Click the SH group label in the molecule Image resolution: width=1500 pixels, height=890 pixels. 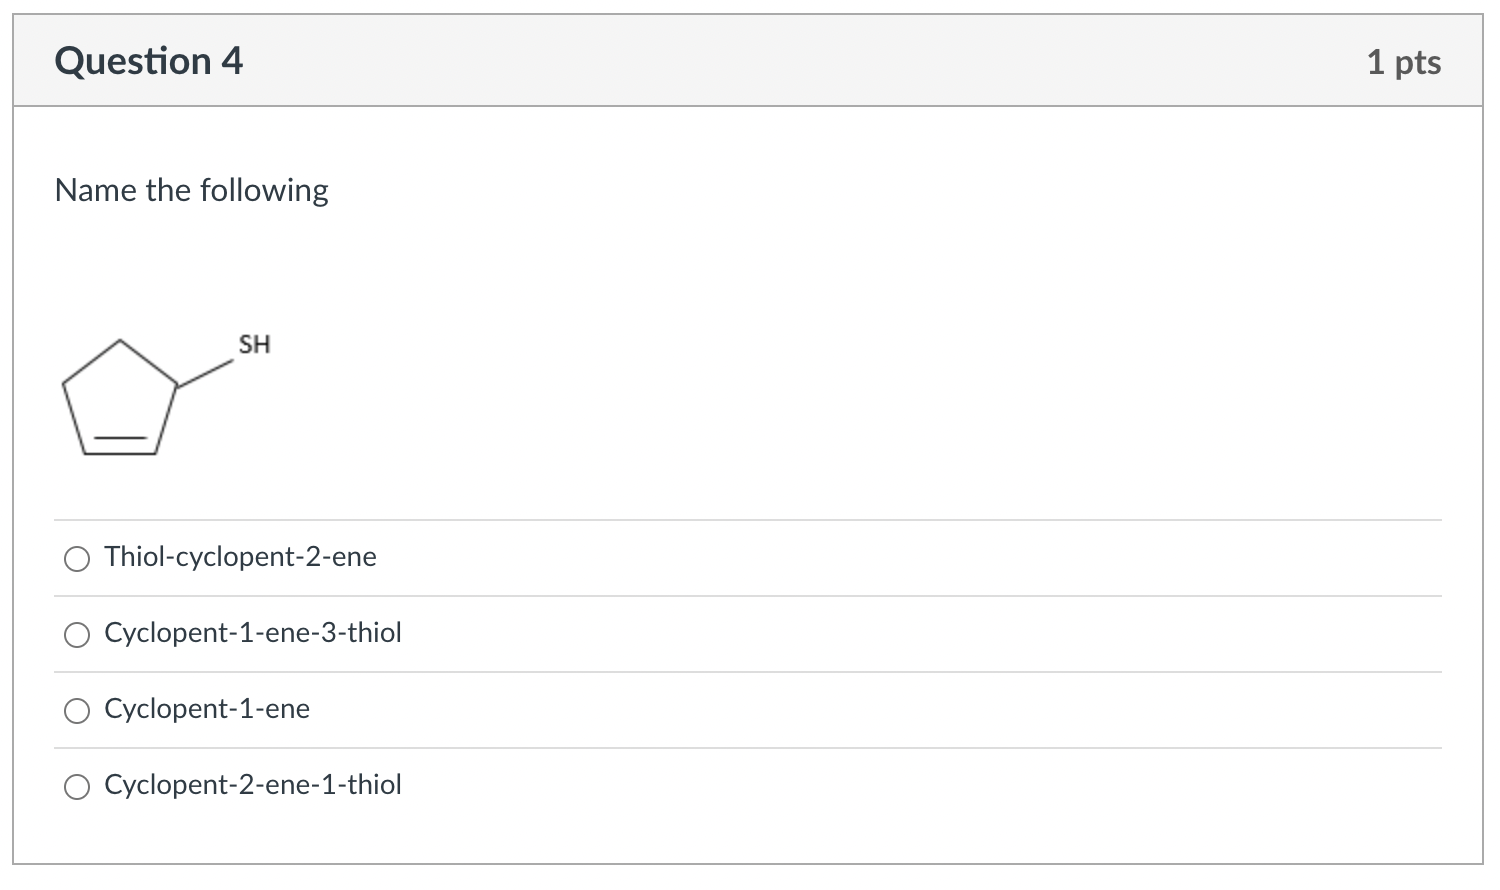pyautogui.click(x=254, y=344)
